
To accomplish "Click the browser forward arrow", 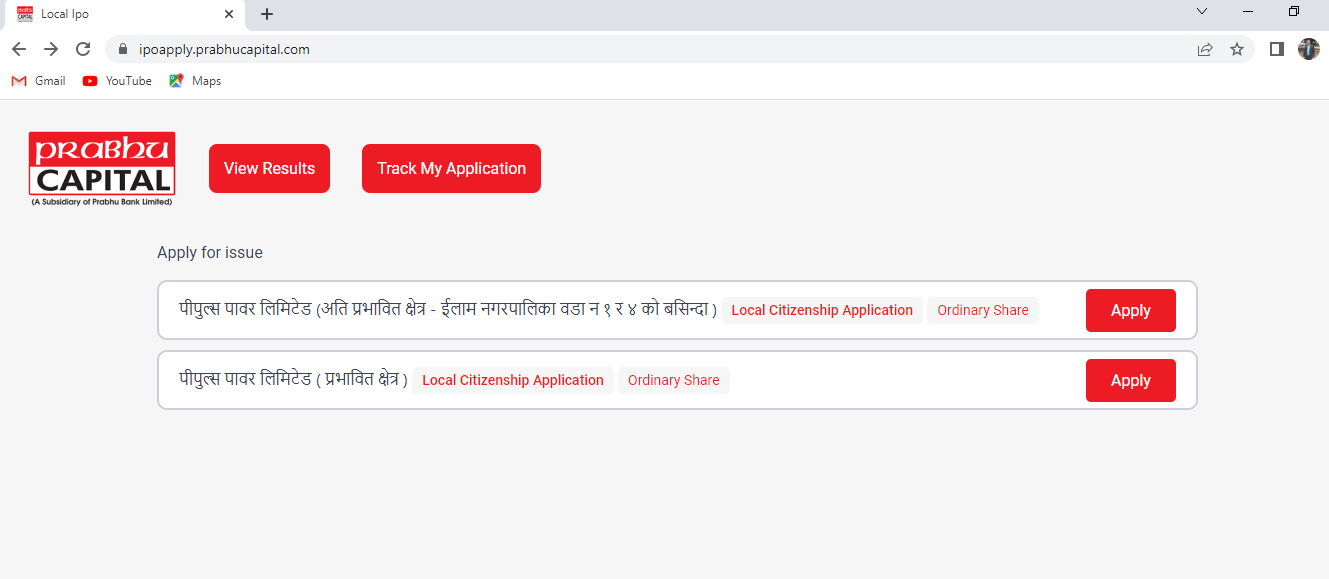I will (51, 49).
